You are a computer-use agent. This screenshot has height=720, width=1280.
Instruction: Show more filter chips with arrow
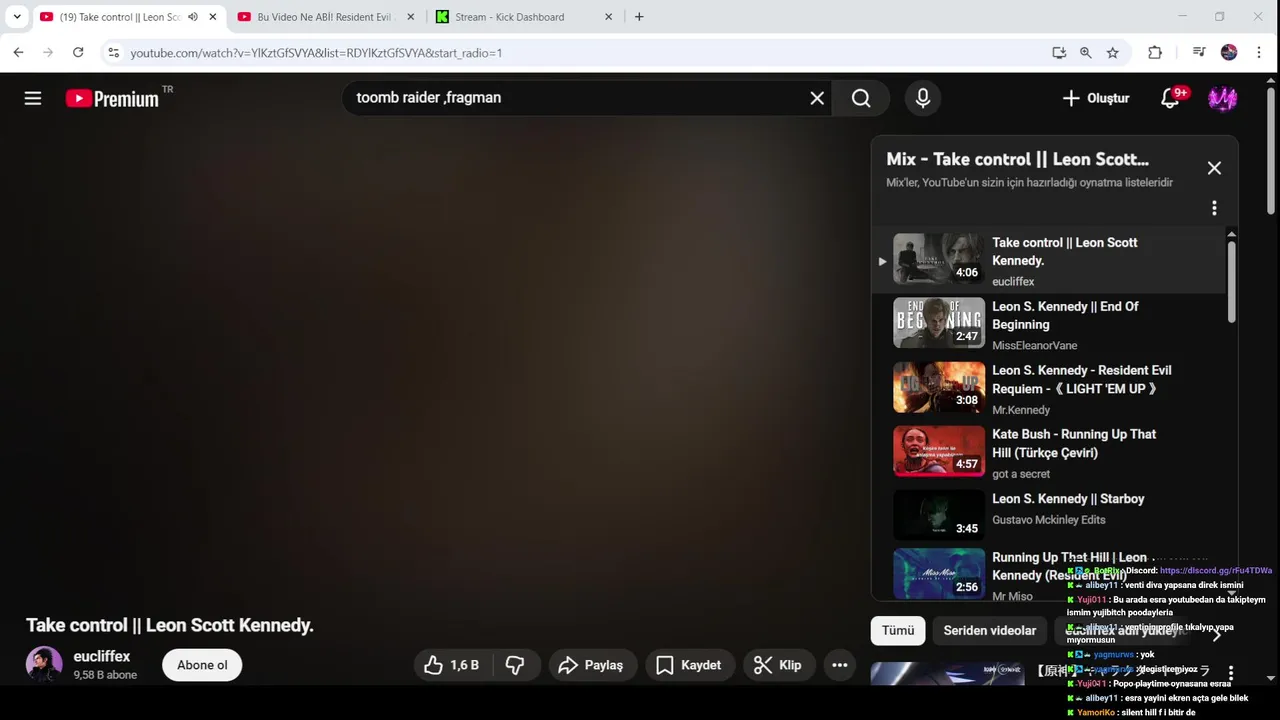tap(1217, 634)
